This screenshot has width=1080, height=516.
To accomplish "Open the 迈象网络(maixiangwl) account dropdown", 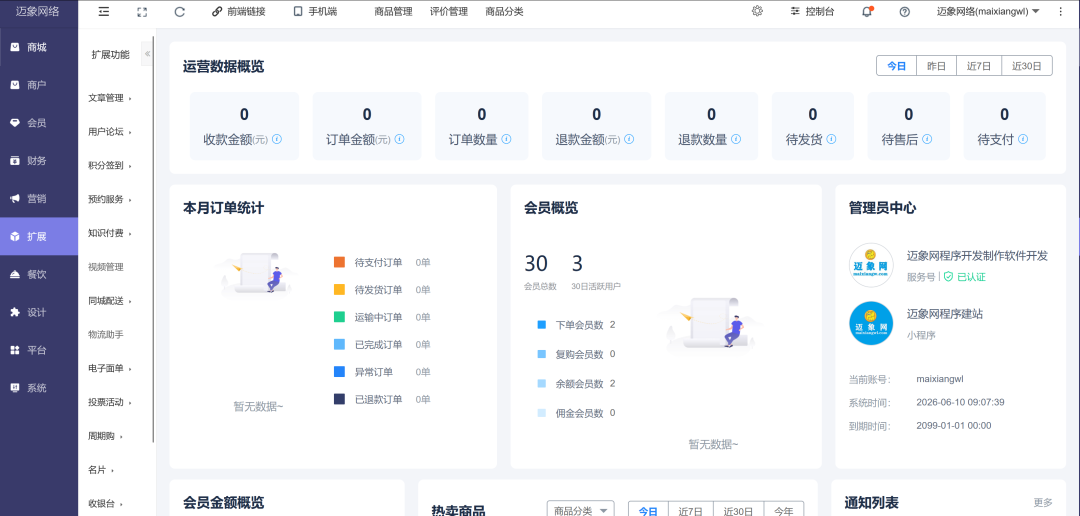I will [x=988, y=12].
